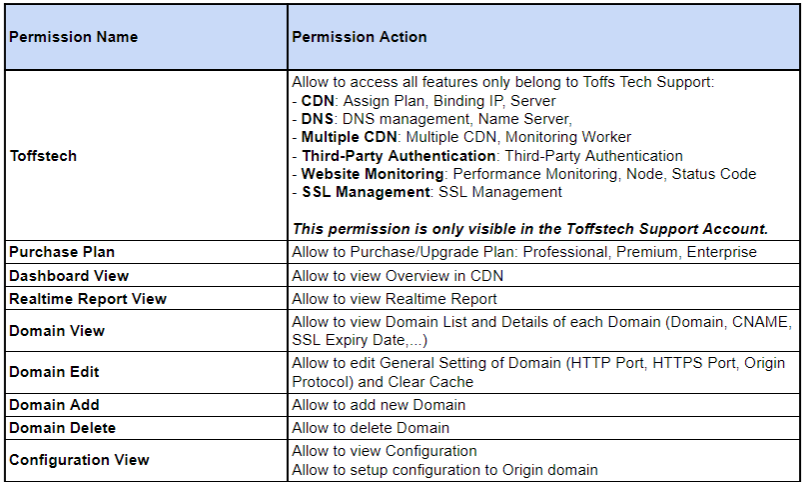The image size is (805, 485).
Task: Click the bold CDN text in Toffstech description
Action: 316,101
